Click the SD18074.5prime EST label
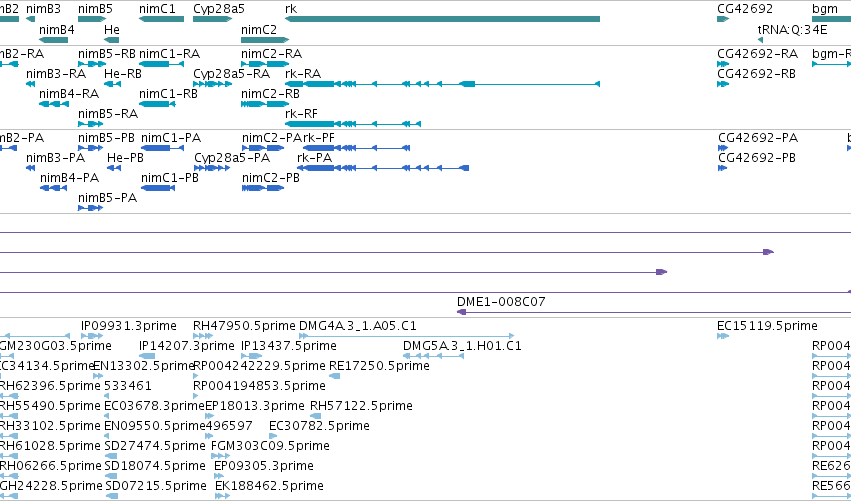Screen dimensions: 851x501 (x=155, y=466)
